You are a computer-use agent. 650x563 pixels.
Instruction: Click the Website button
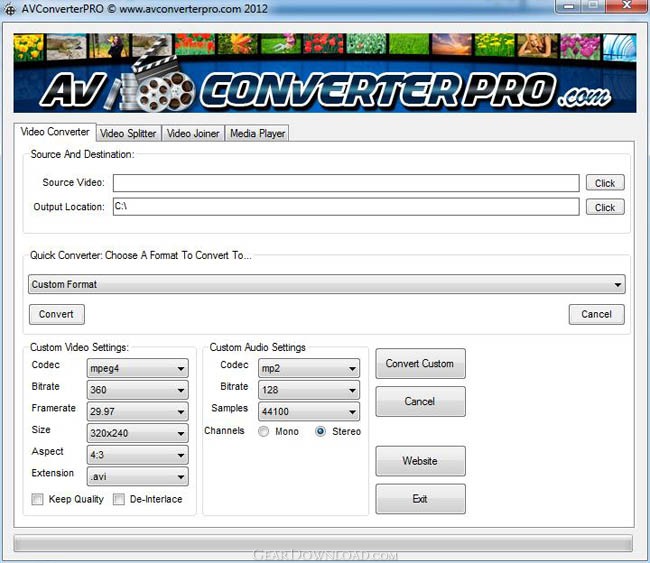[x=420, y=461]
